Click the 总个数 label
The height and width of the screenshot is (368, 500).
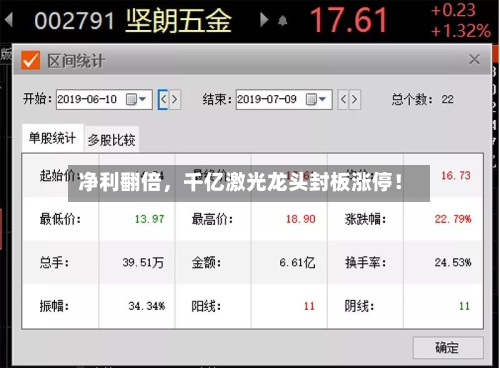412,99
